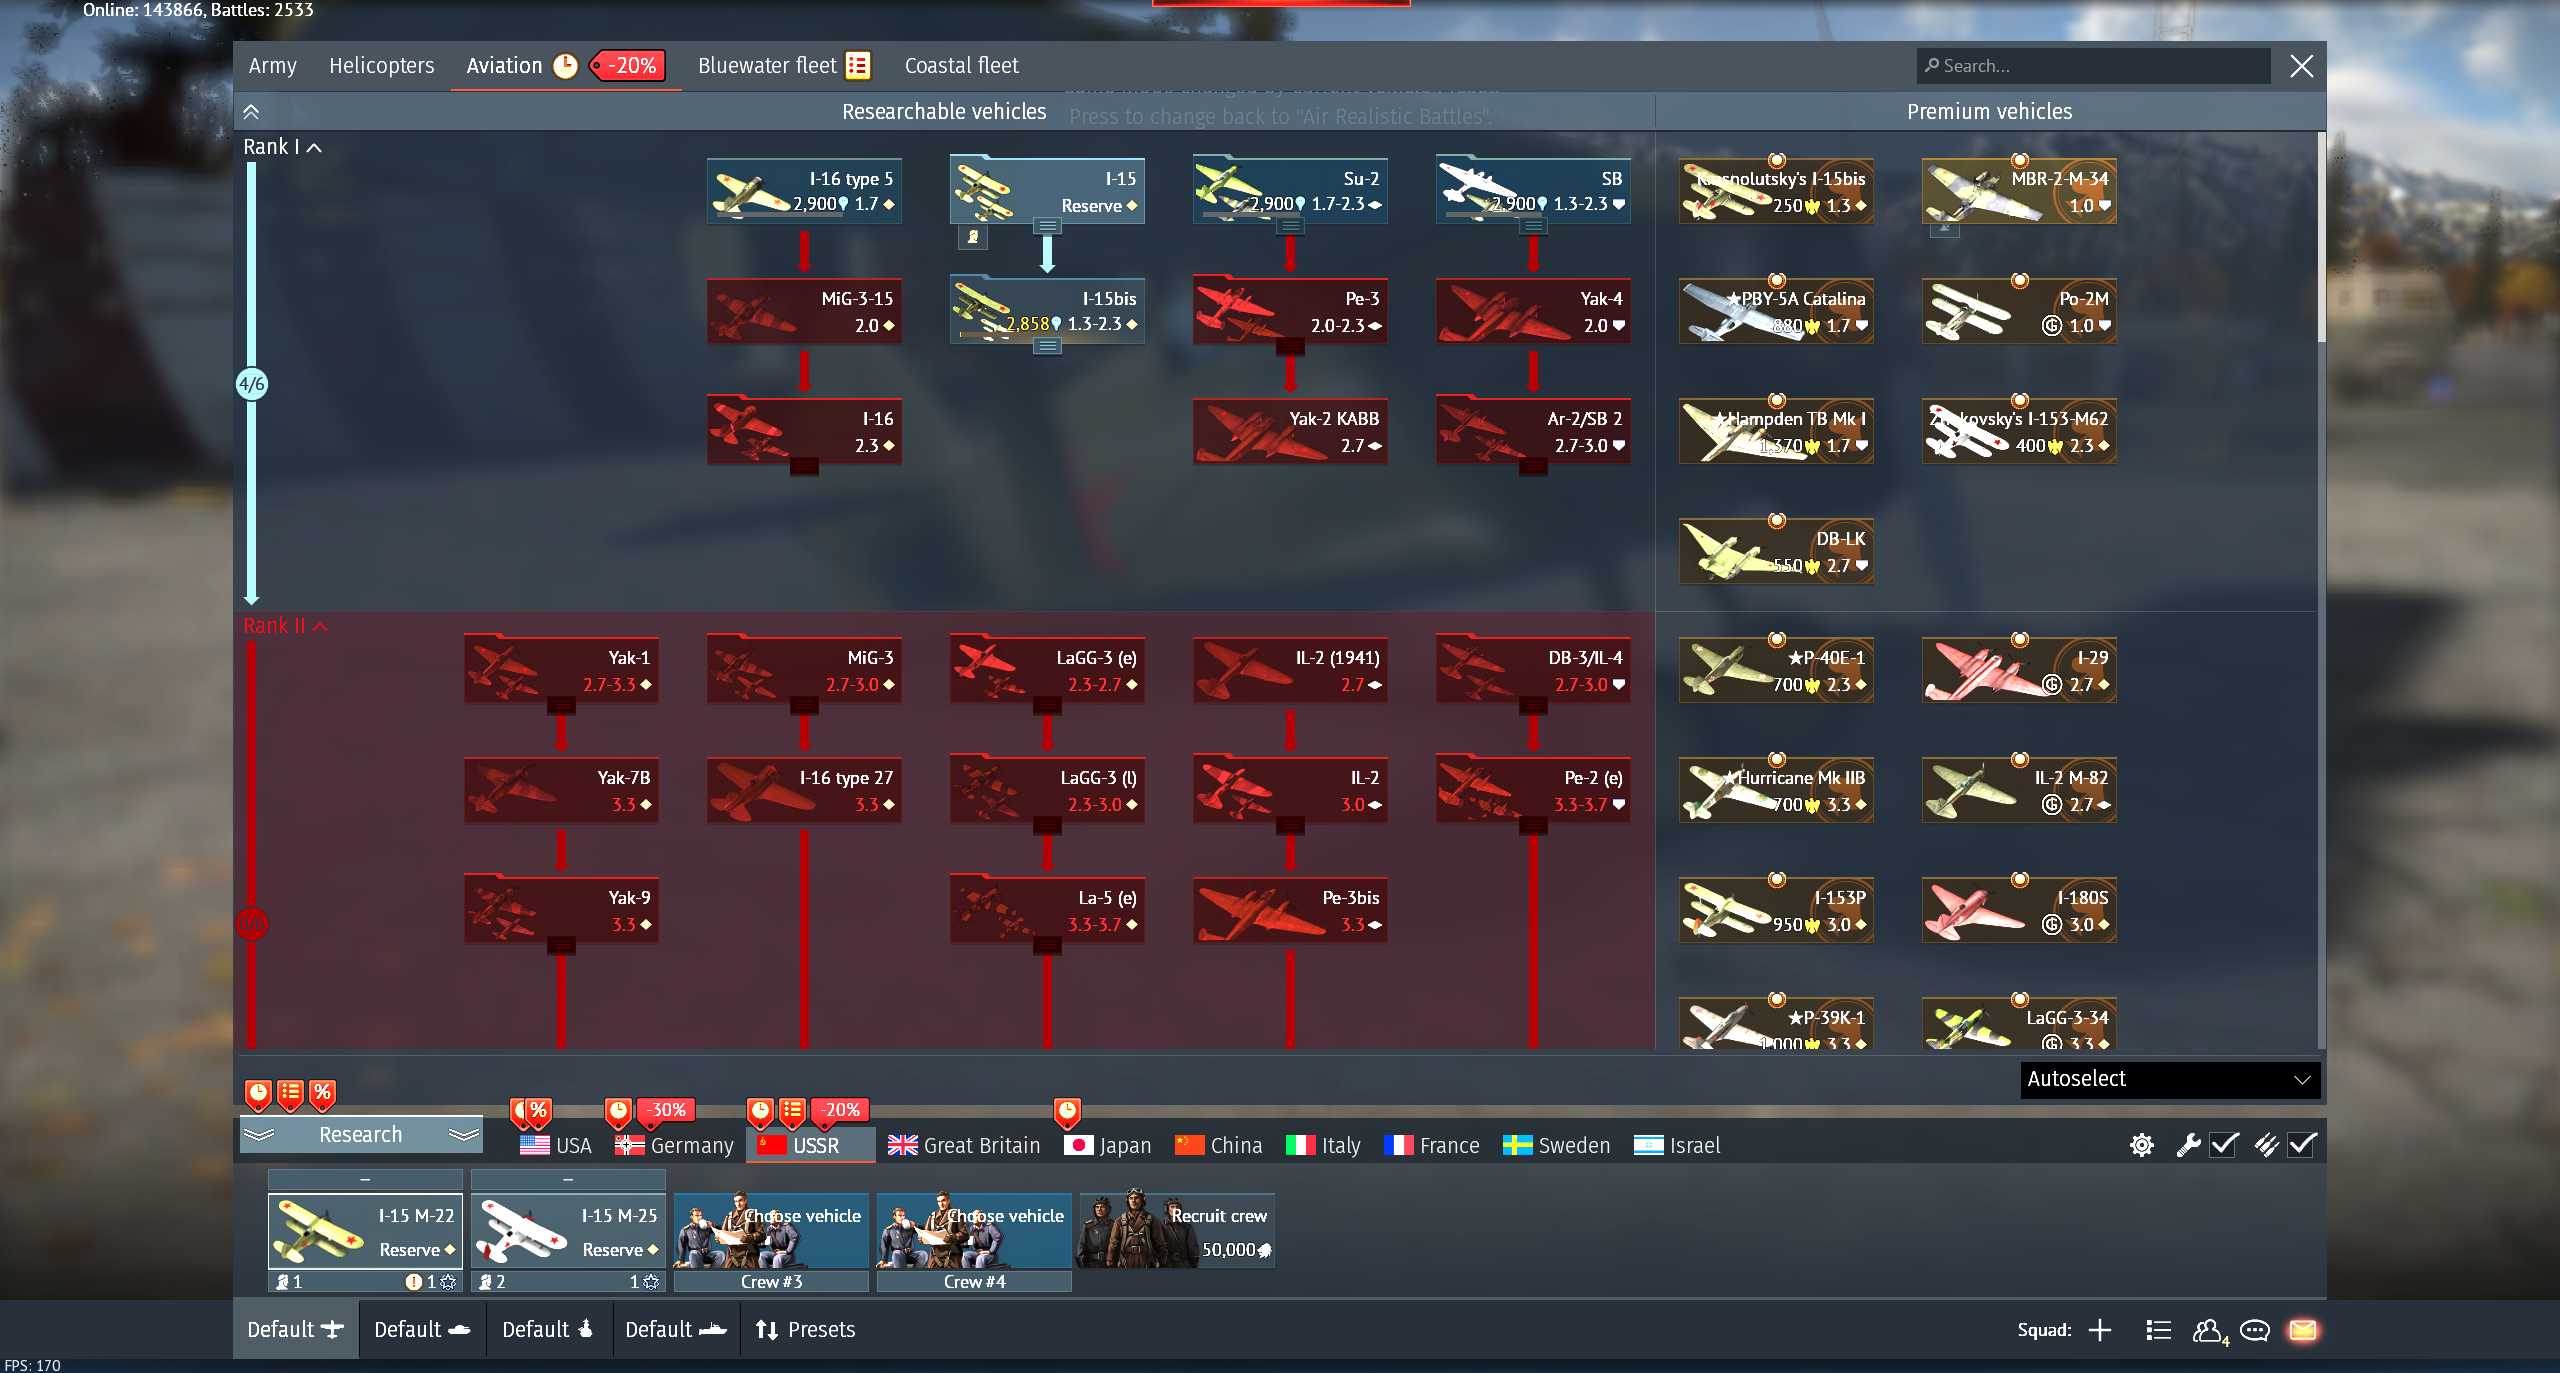Expand the vehicle group under the SB card

(1533, 227)
